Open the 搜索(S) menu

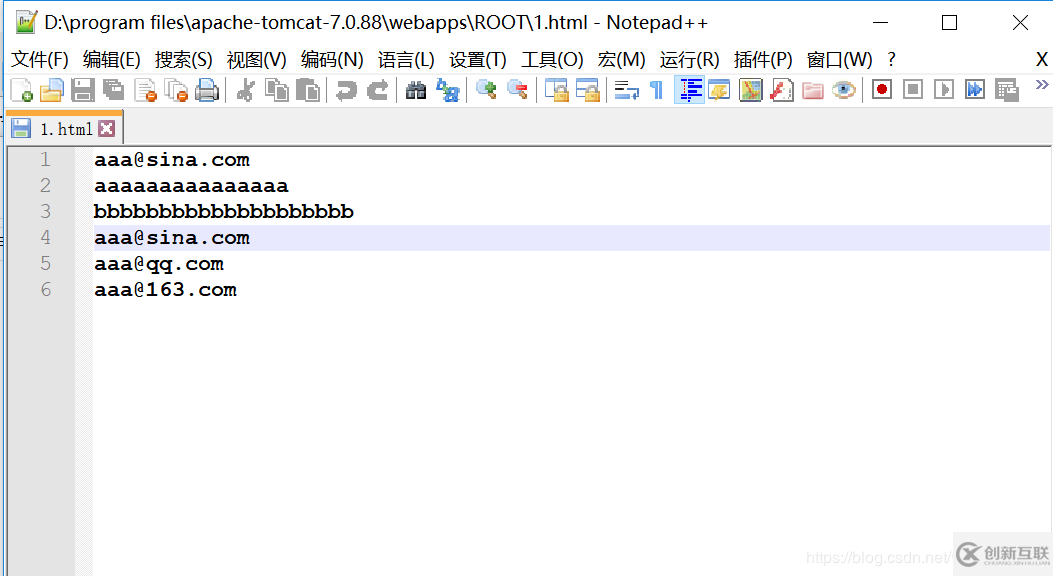pyautogui.click(x=183, y=60)
